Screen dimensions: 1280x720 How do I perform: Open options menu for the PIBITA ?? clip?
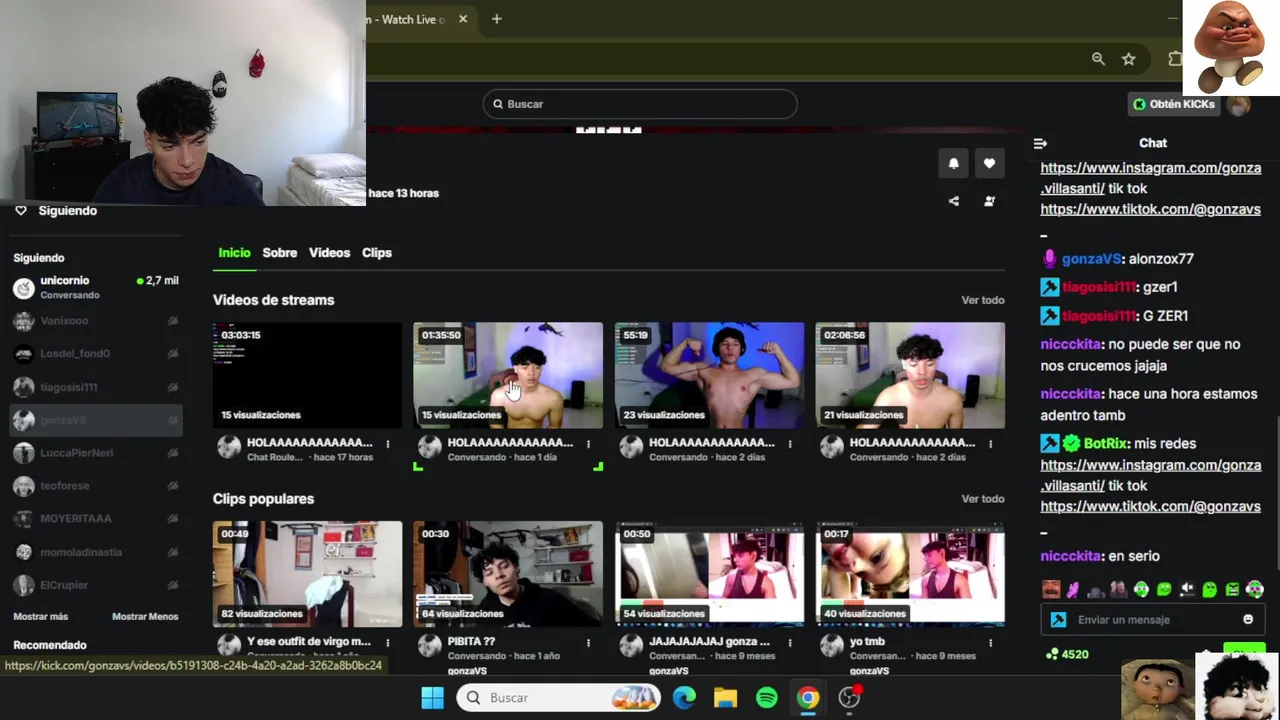[x=588, y=643]
